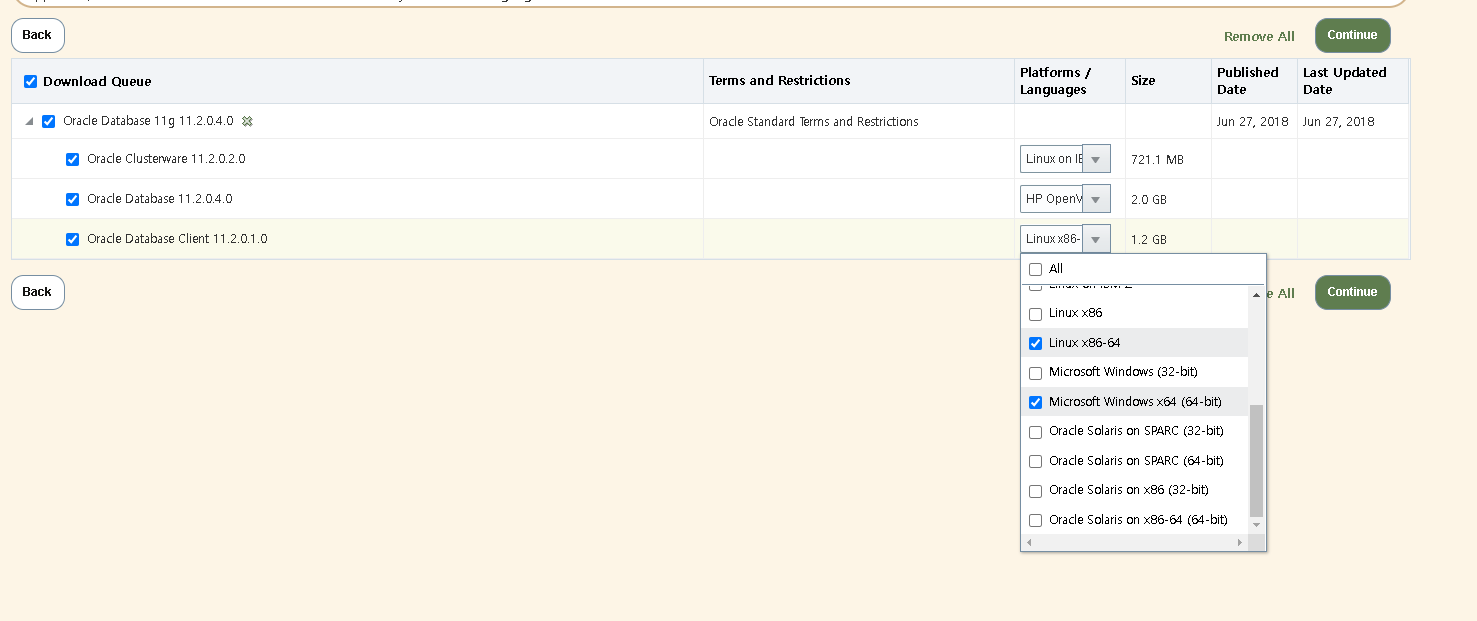Click the Oracle Database Client 11.2.0.1.0 label
1477x621 pixels.
pyautogui.click(x=177, y=239)
